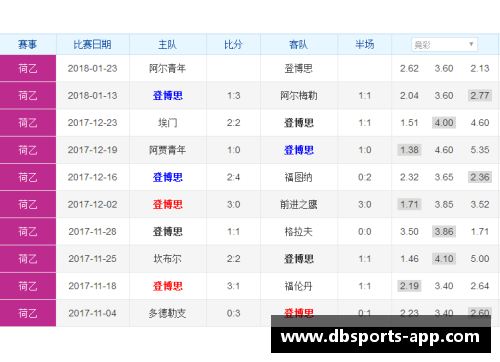500x362 pixels.
Task: Select odds 3.52
Action: [x=480, y=204]
